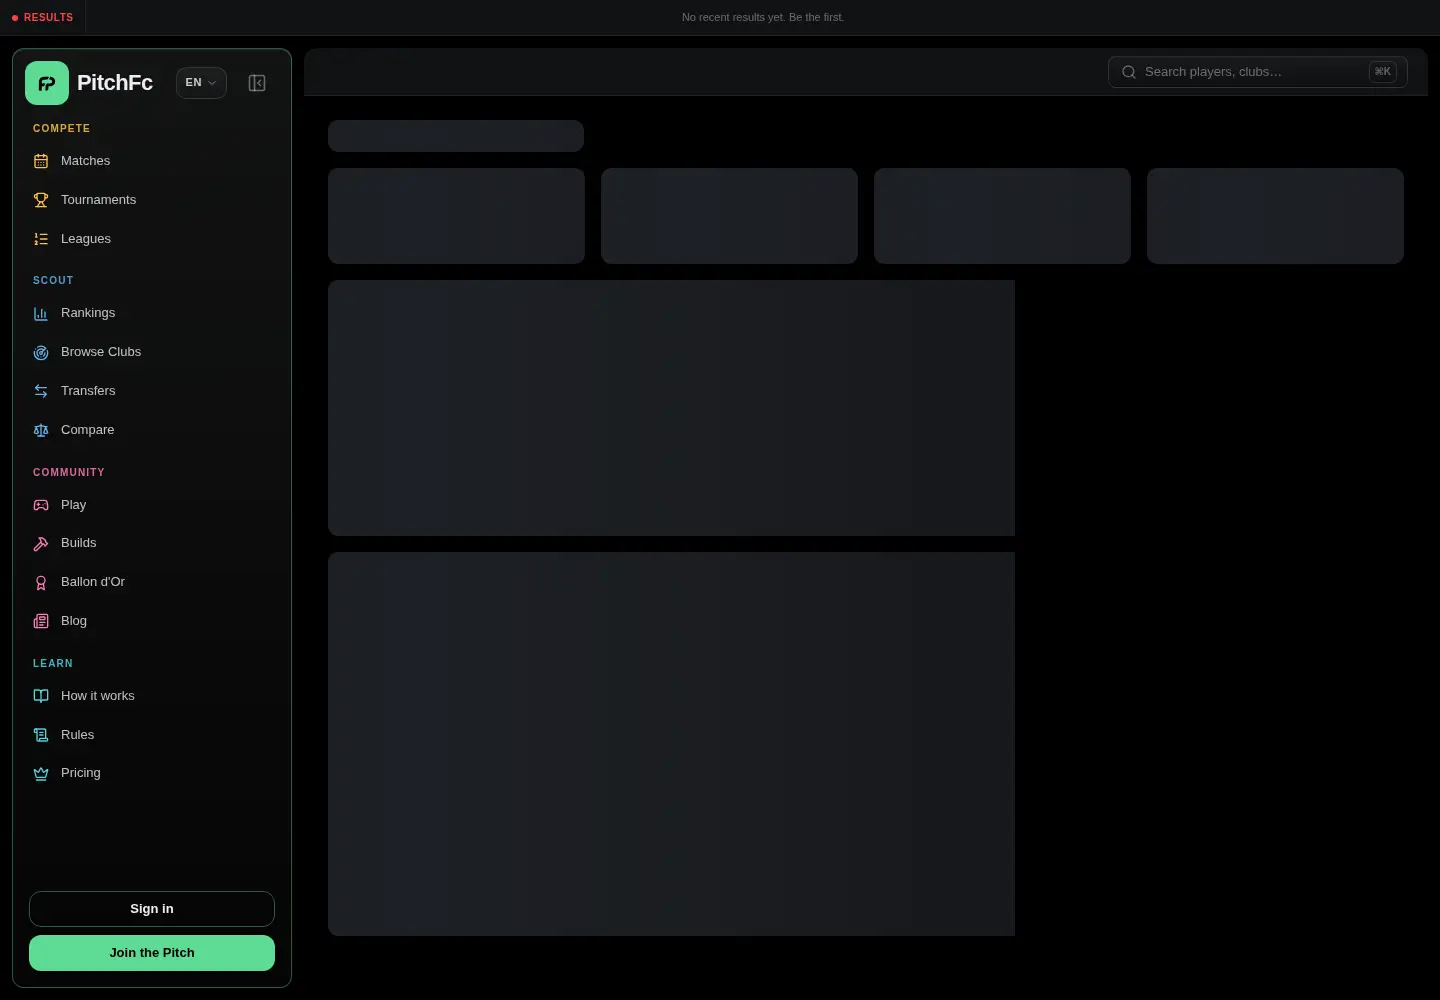Open the Compare page

(152, 430)
